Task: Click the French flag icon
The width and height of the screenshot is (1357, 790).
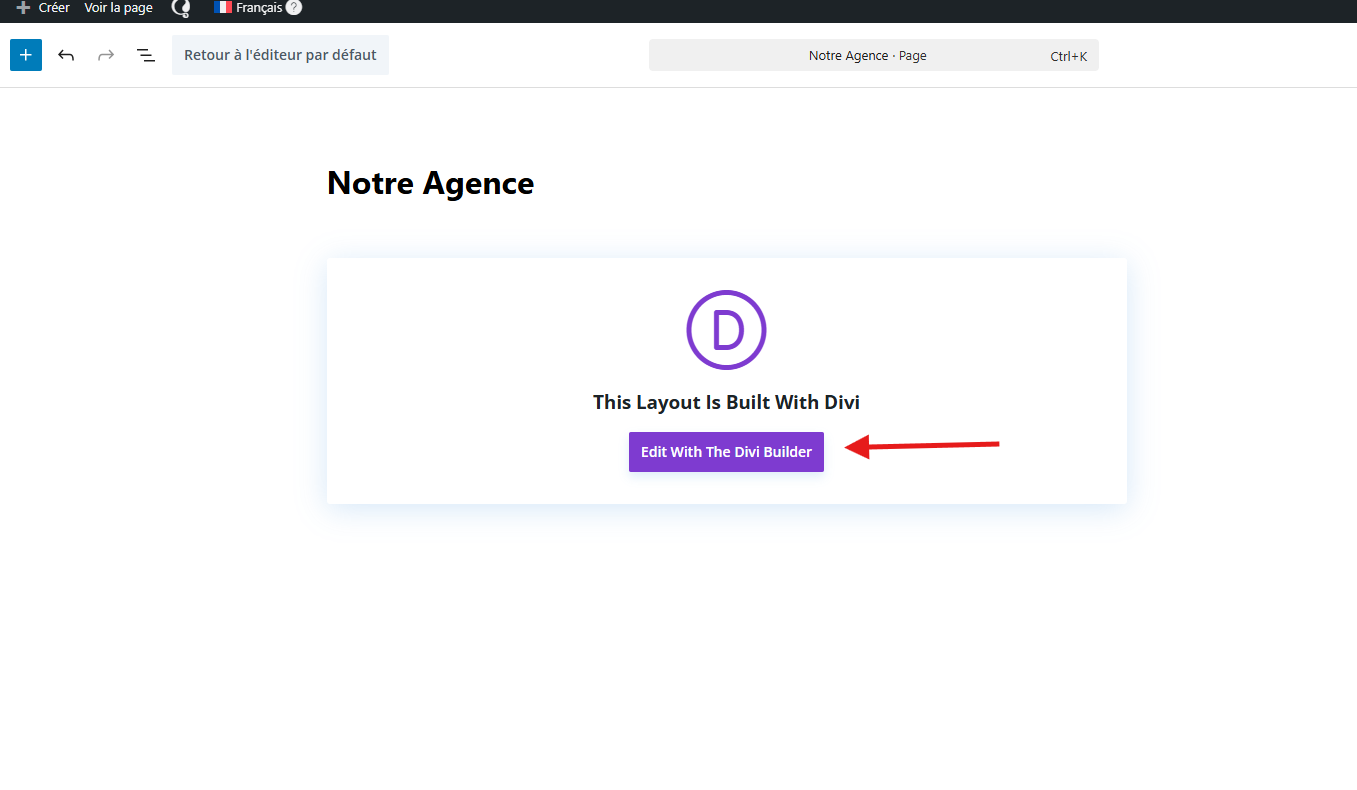Action: tap(222, 7)
